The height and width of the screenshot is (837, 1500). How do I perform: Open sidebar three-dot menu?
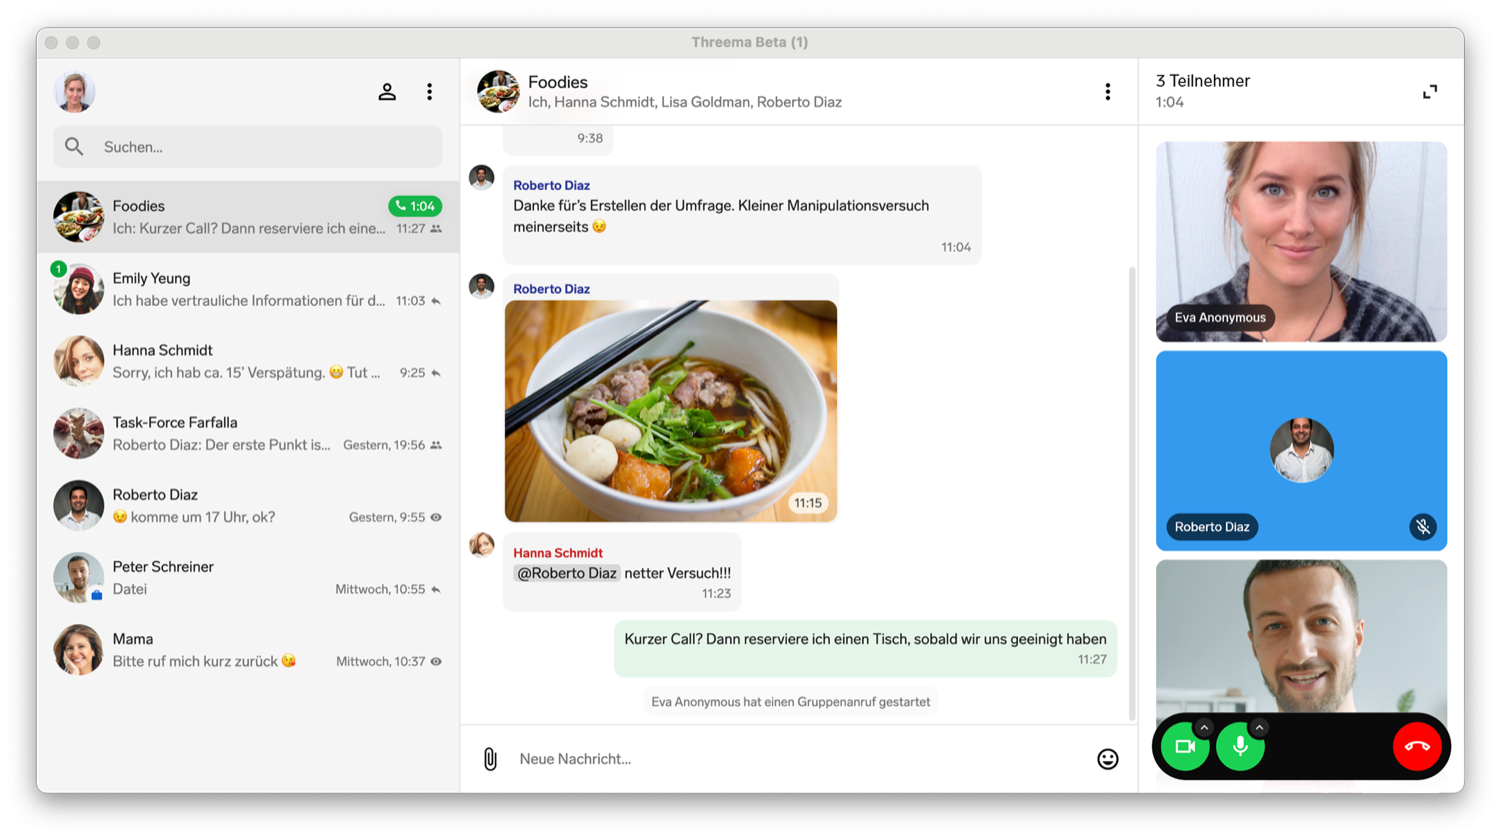pos(430,92)
